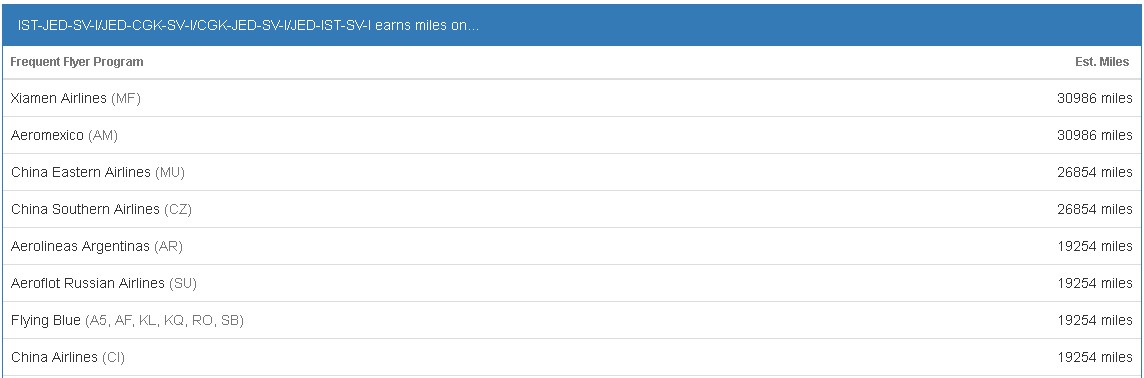This screenshot has height=378, width=1144.
Task: Click the Est. Miles column header
Action: (x=1102, y=62)
